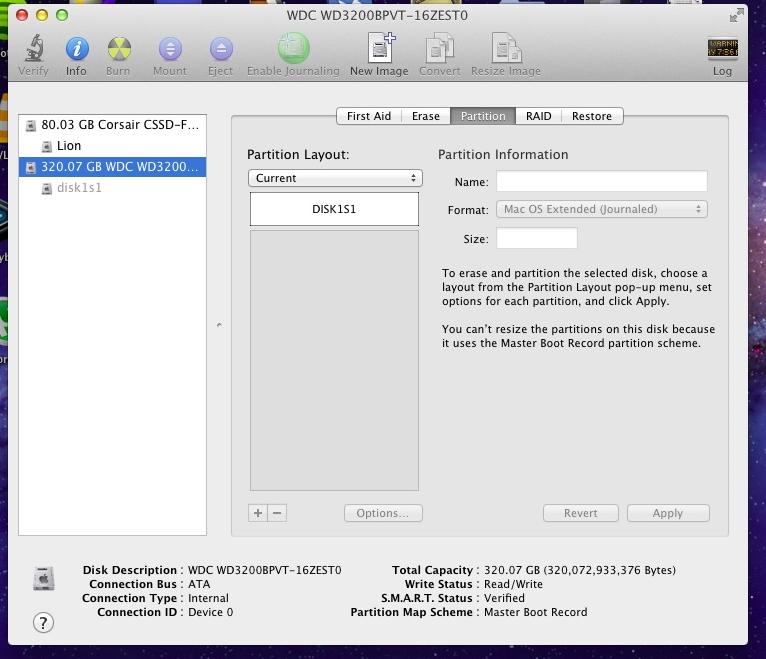
Task: Click the disk drive icon beside Disk Description
Action: [x=44, y=578]
